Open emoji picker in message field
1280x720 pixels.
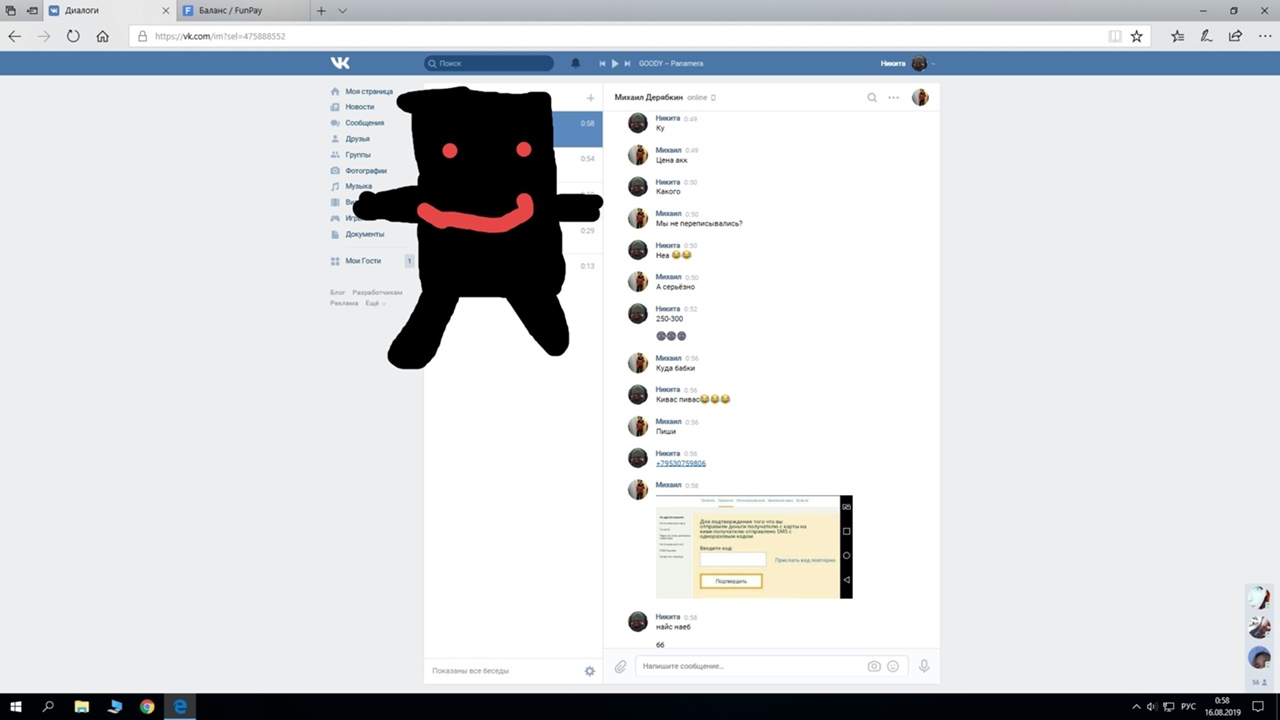tap(893, 666)
